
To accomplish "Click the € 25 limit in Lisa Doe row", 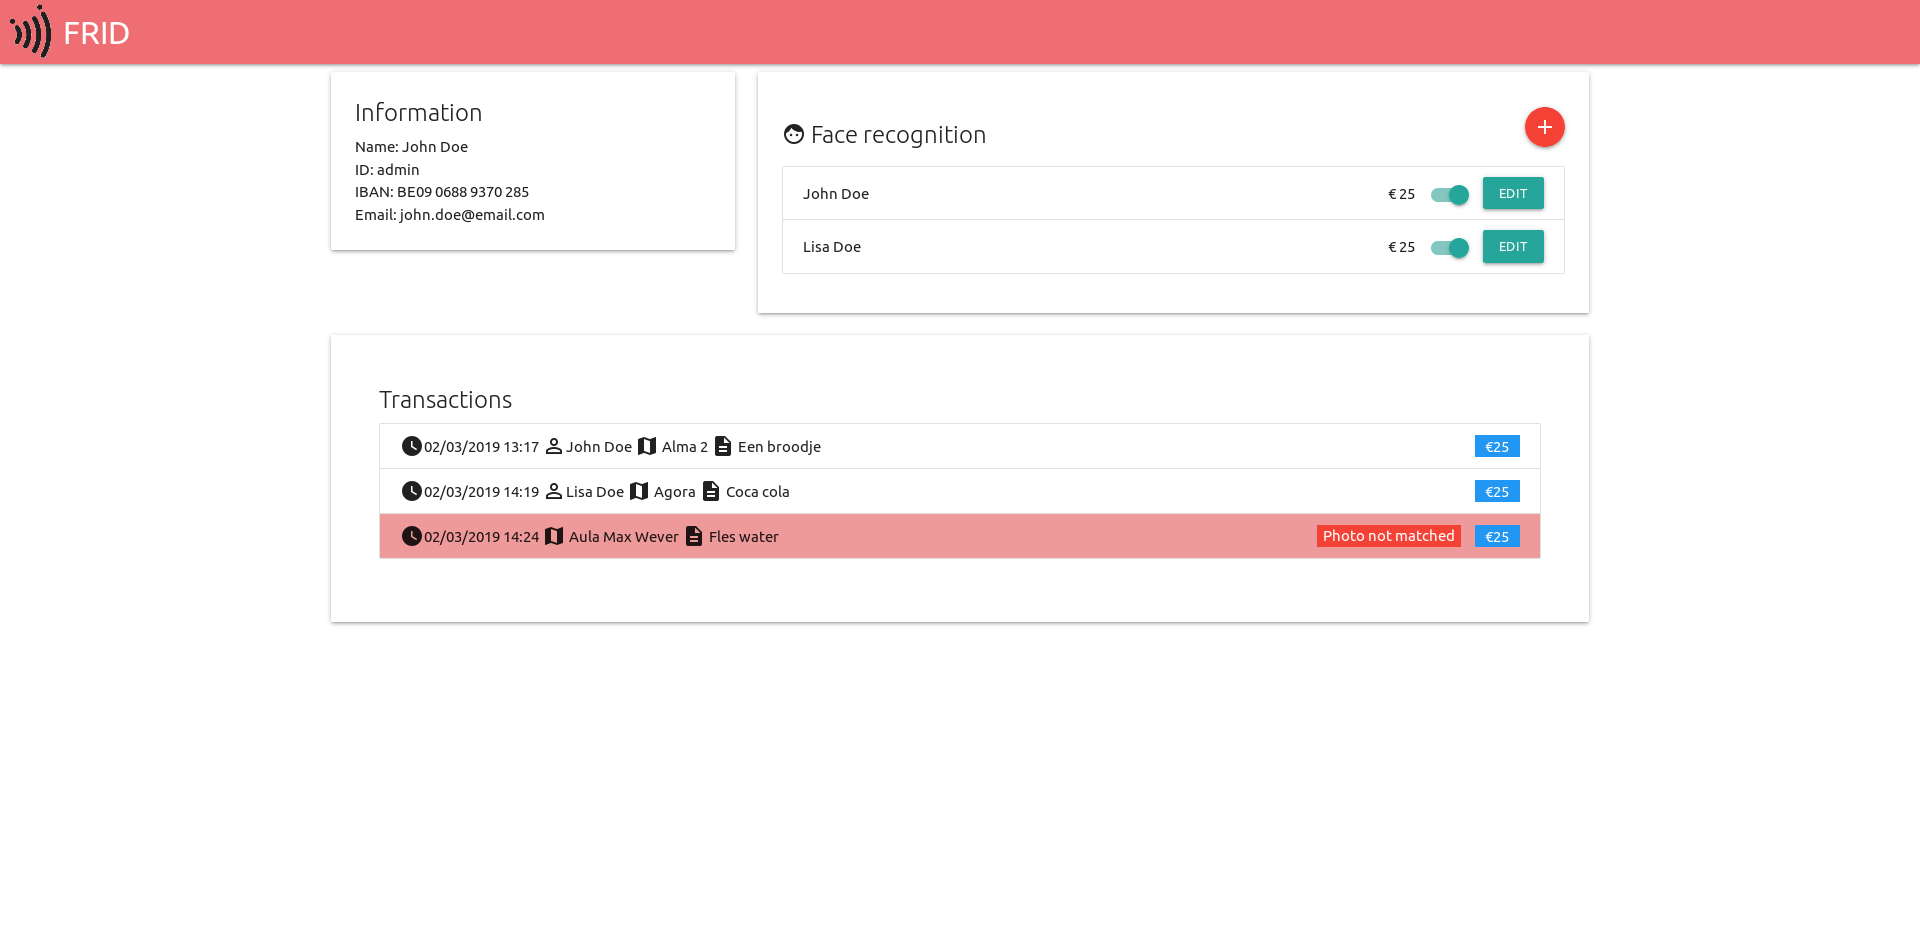I will tap(1401, 247).
